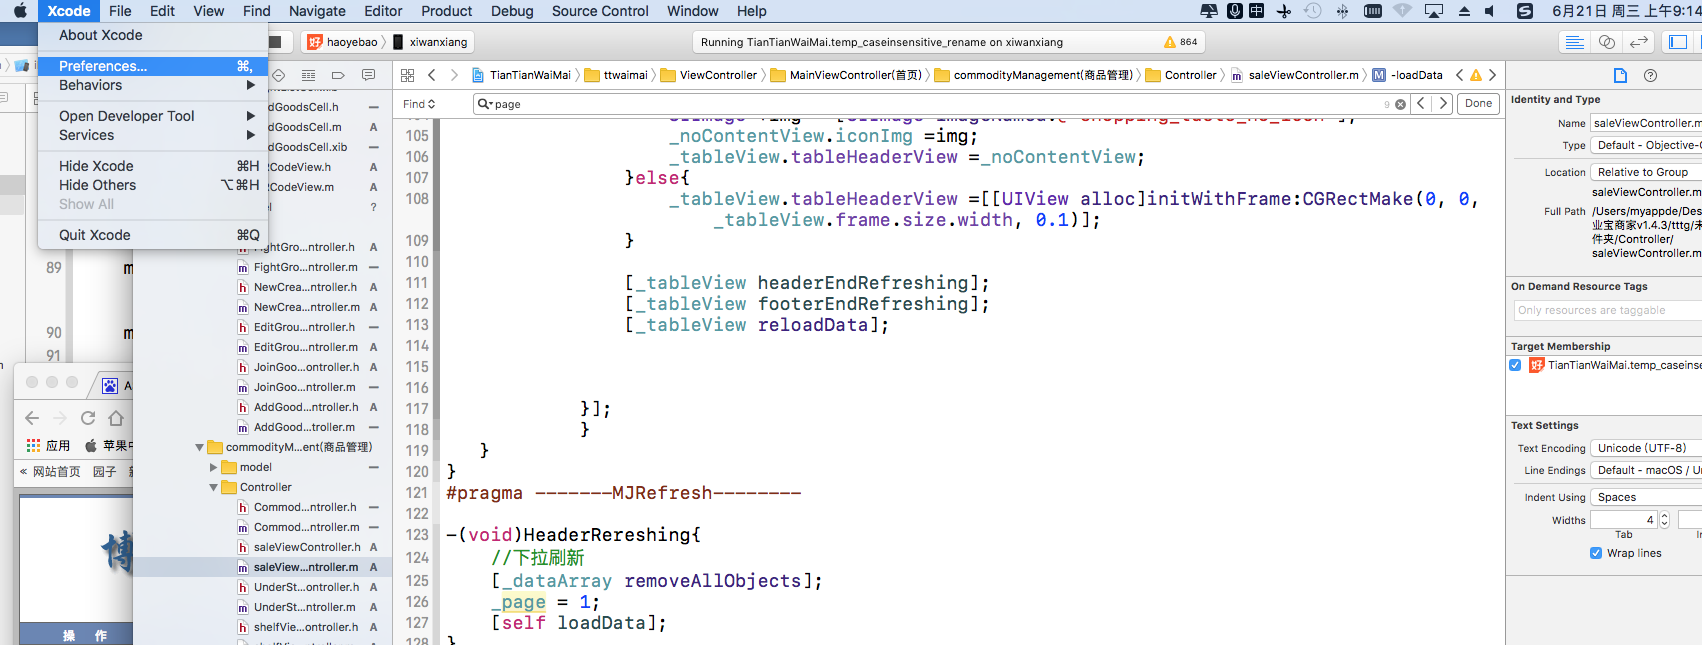Image resolution: width=1702 pixels, height=645 pixels.
Task: Click saleViewController.m in jump bar
Action: tap(1295, 75)
